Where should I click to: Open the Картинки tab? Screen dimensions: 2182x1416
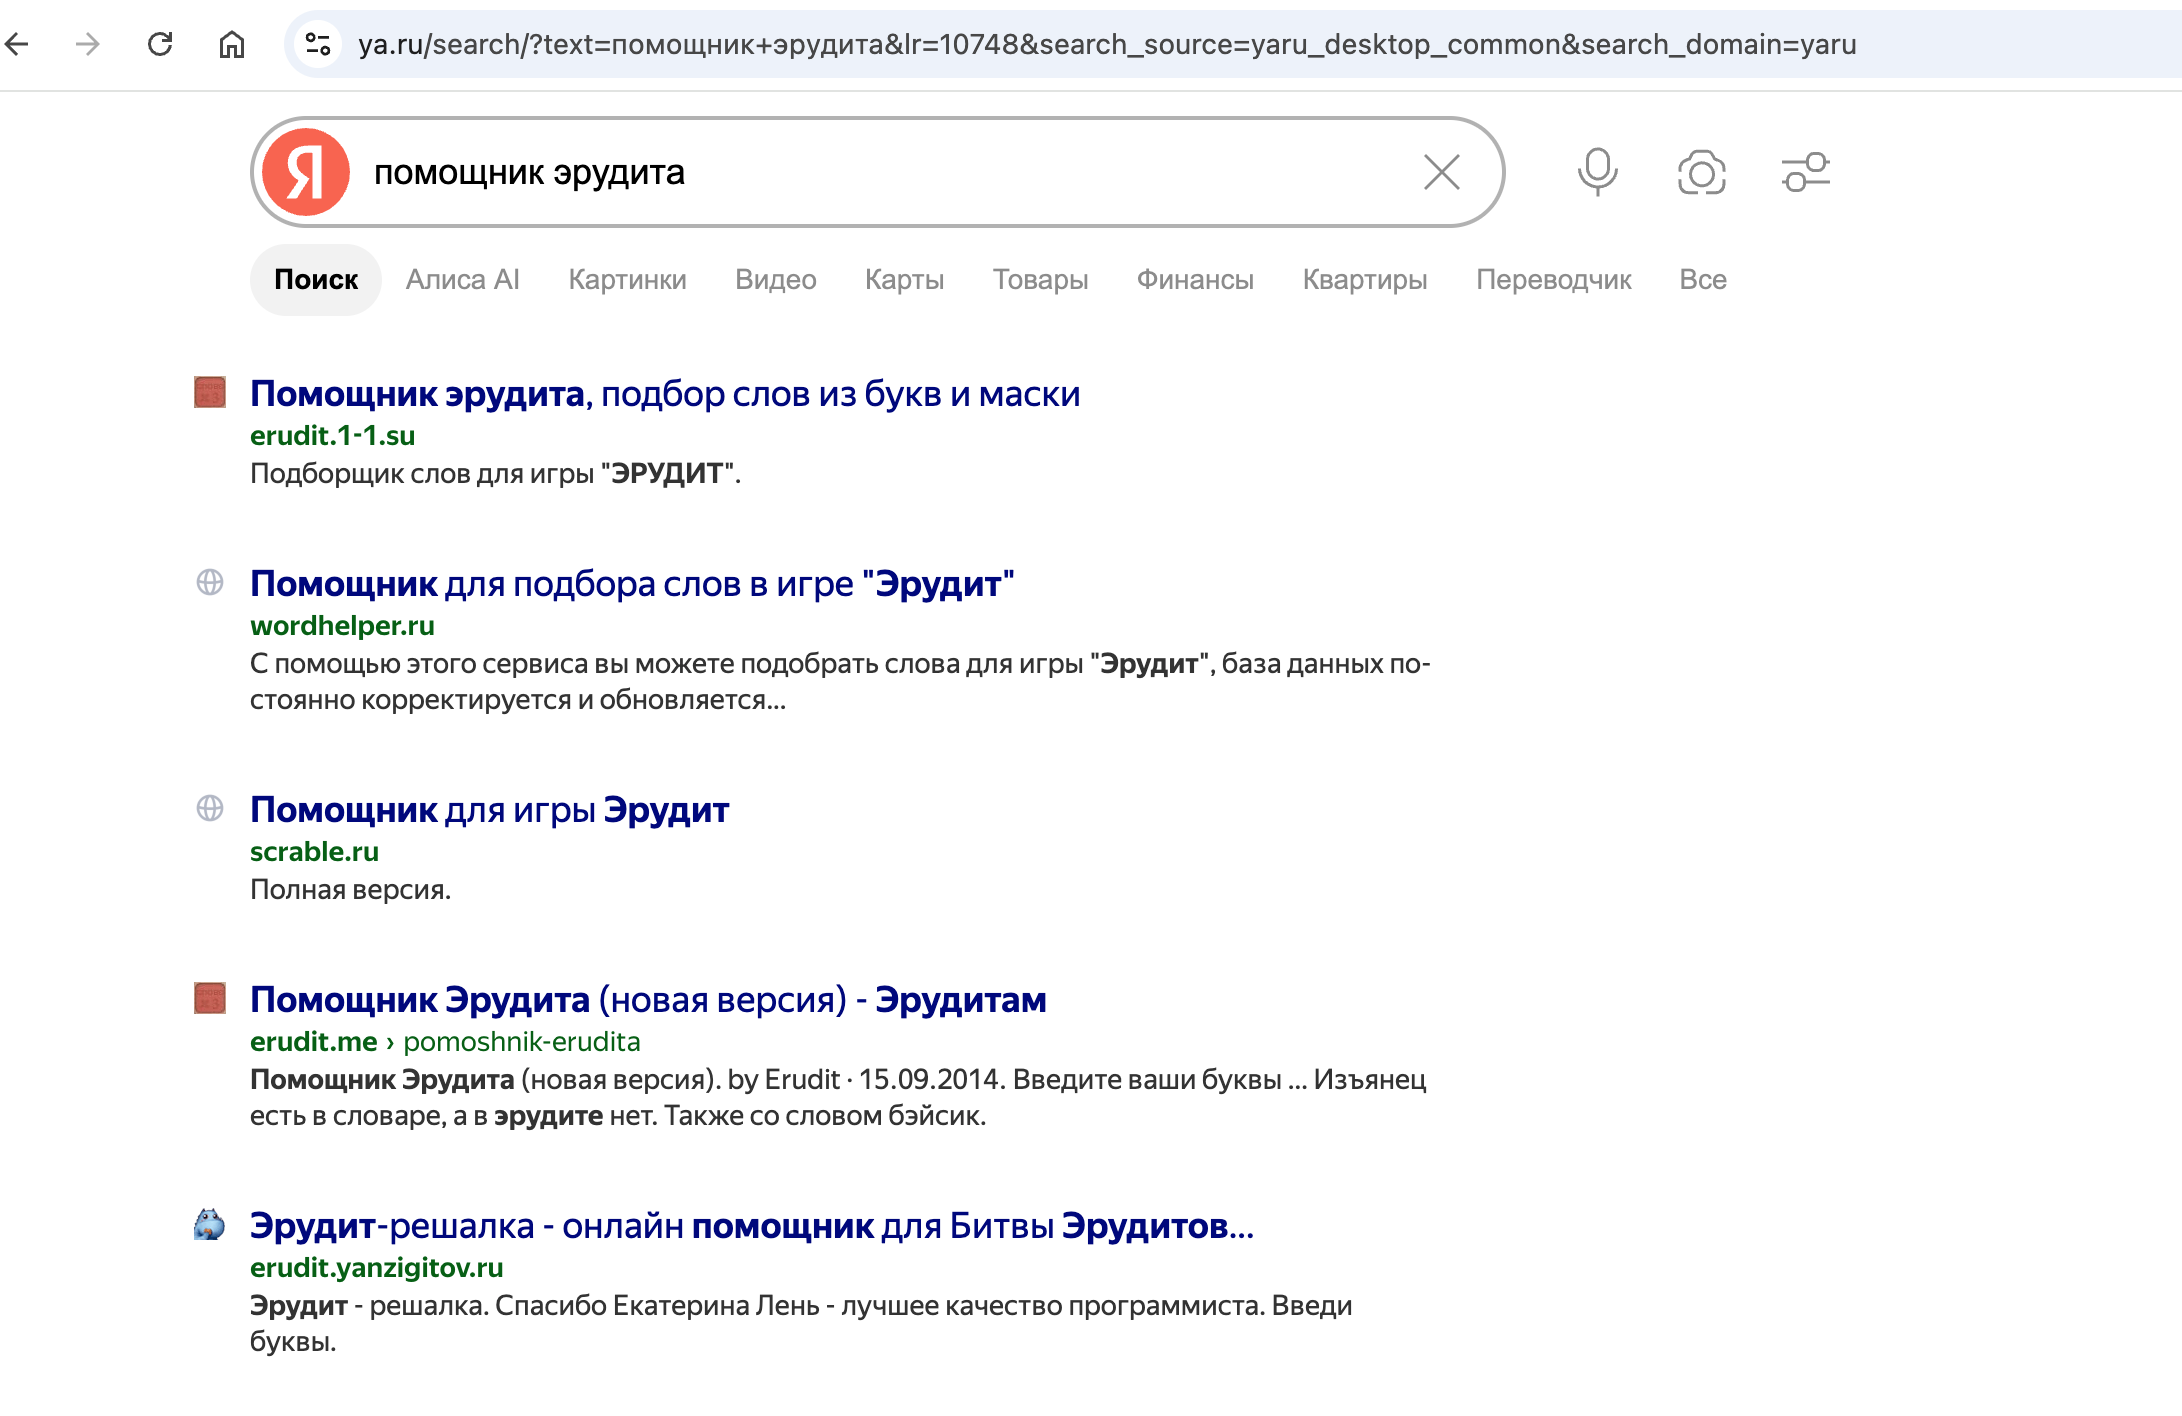coord(628,280)
